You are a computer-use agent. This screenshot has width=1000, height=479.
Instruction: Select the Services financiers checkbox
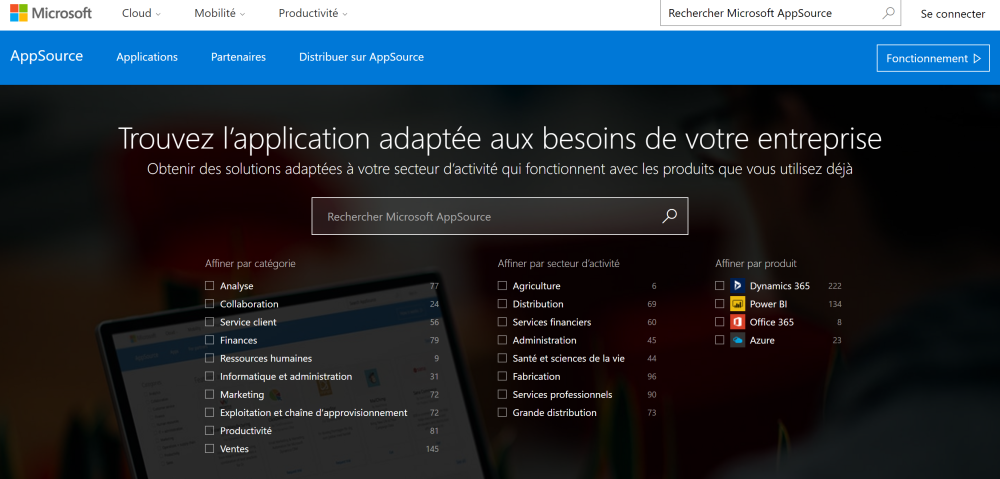[502, 322]
